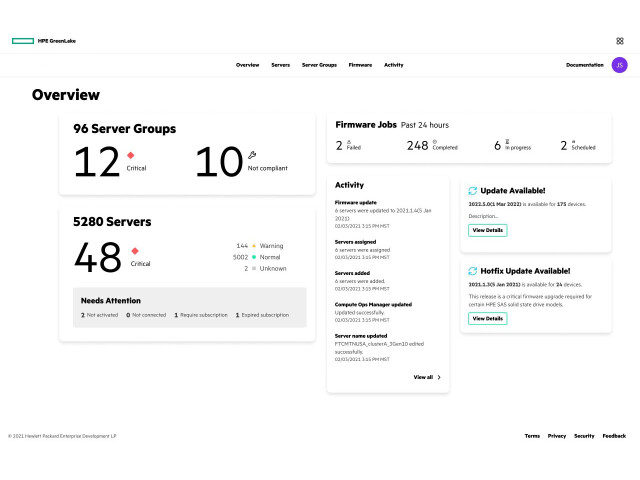Click the Servers added activity entry
This screenshot has height=480, width=640.
(362, 281)
